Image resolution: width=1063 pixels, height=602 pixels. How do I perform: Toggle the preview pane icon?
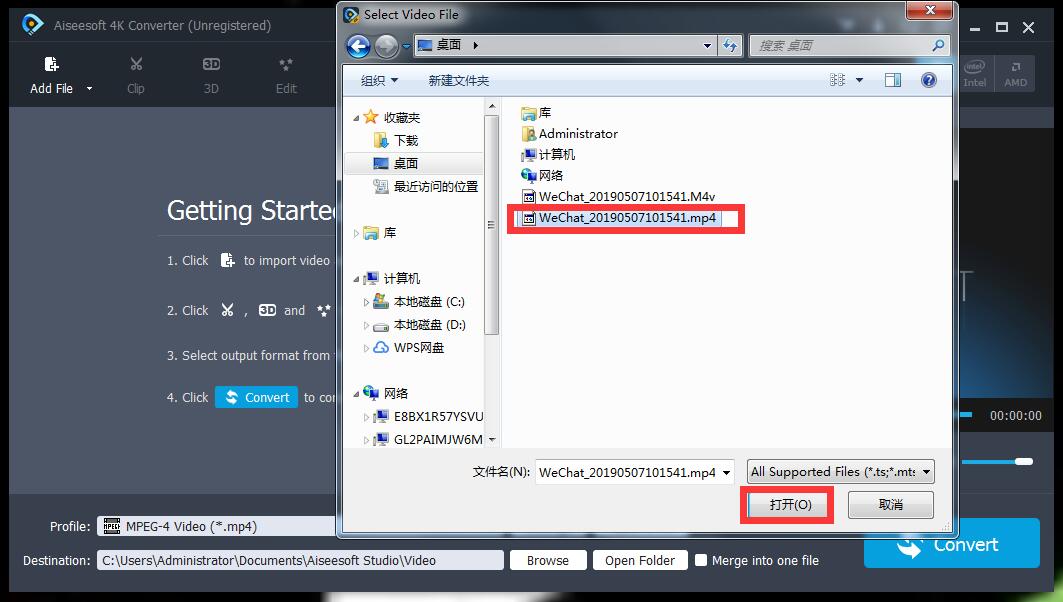893,80
